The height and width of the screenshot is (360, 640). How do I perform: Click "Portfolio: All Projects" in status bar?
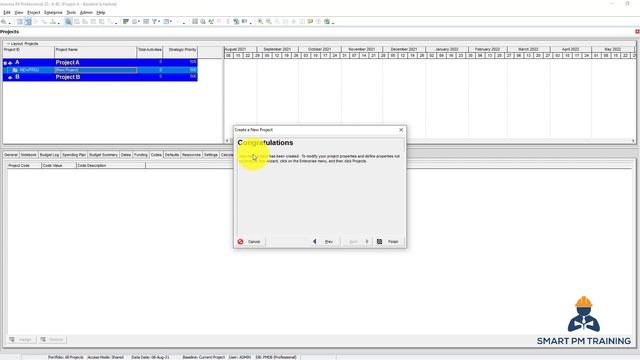point(65,357)
